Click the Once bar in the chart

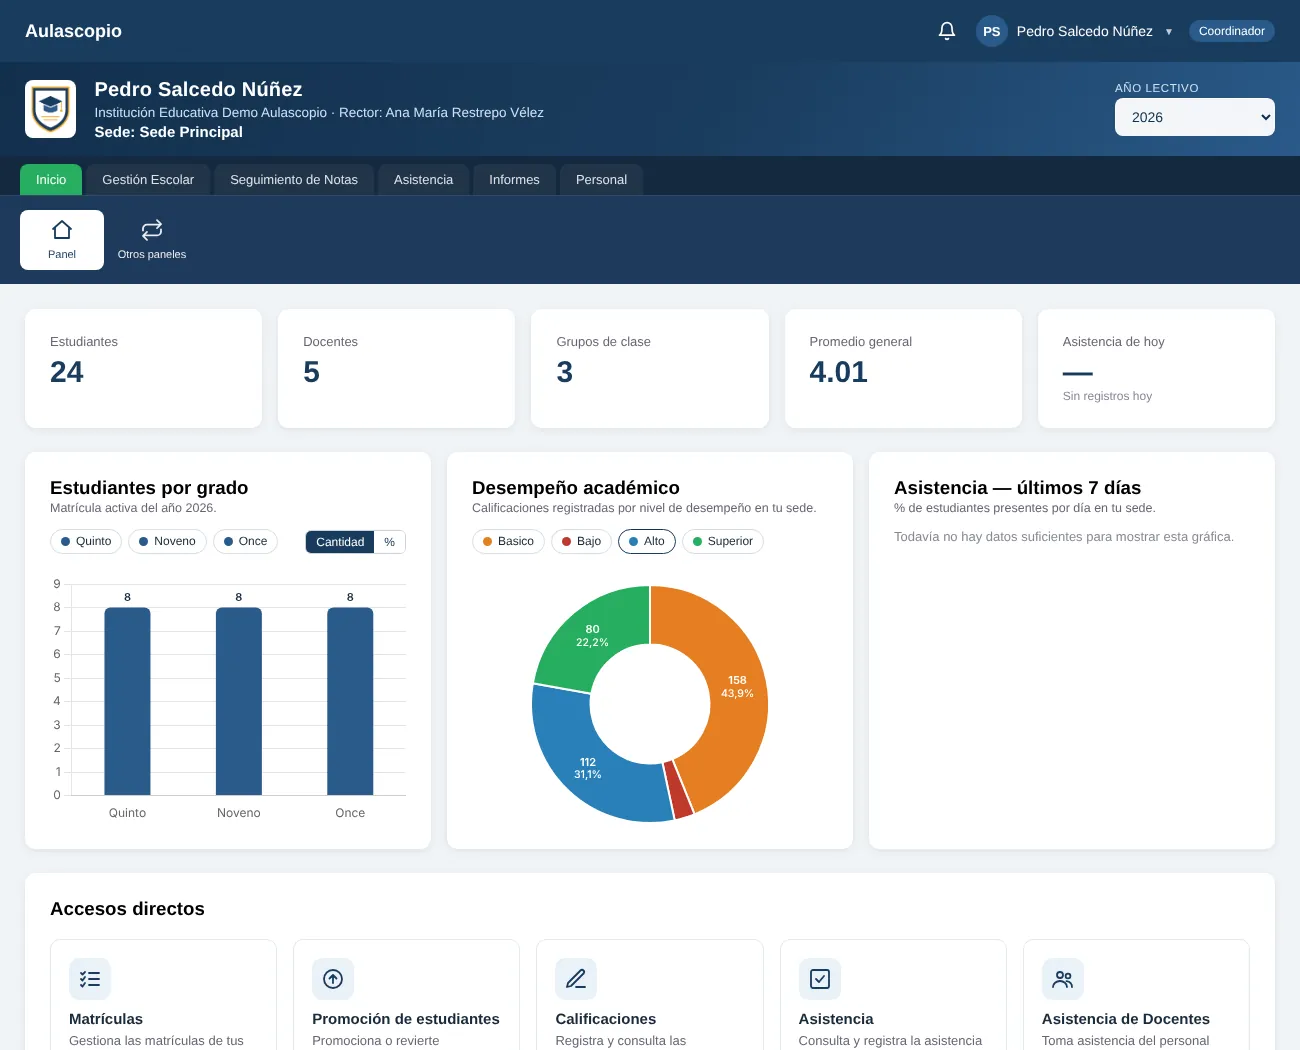tap(350, 701)
